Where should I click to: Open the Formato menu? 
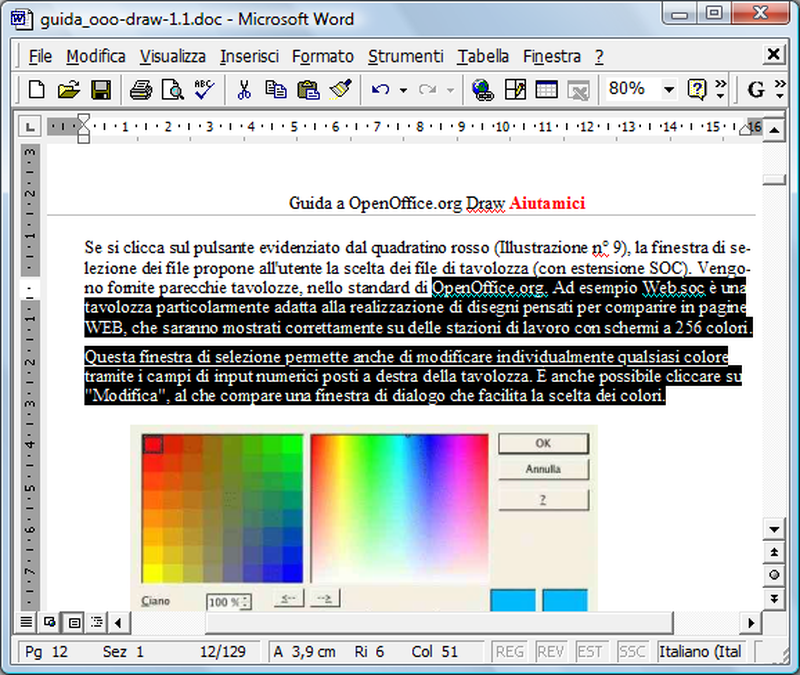[x=323, y=56]
